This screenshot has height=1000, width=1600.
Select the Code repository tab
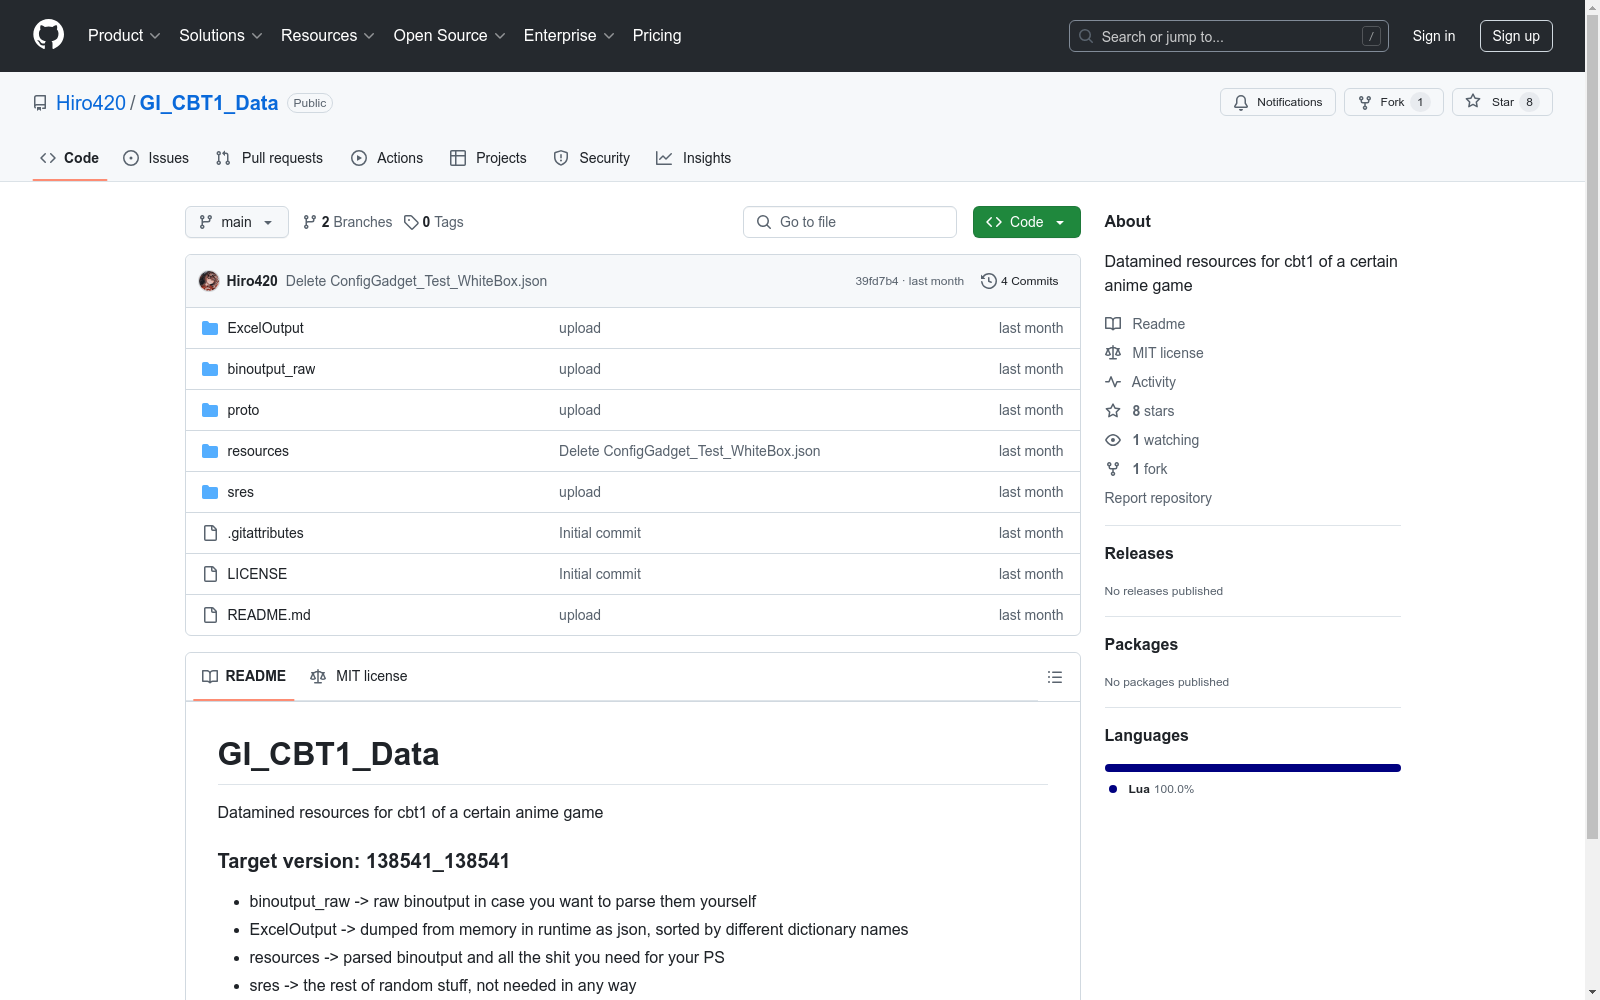70,158
